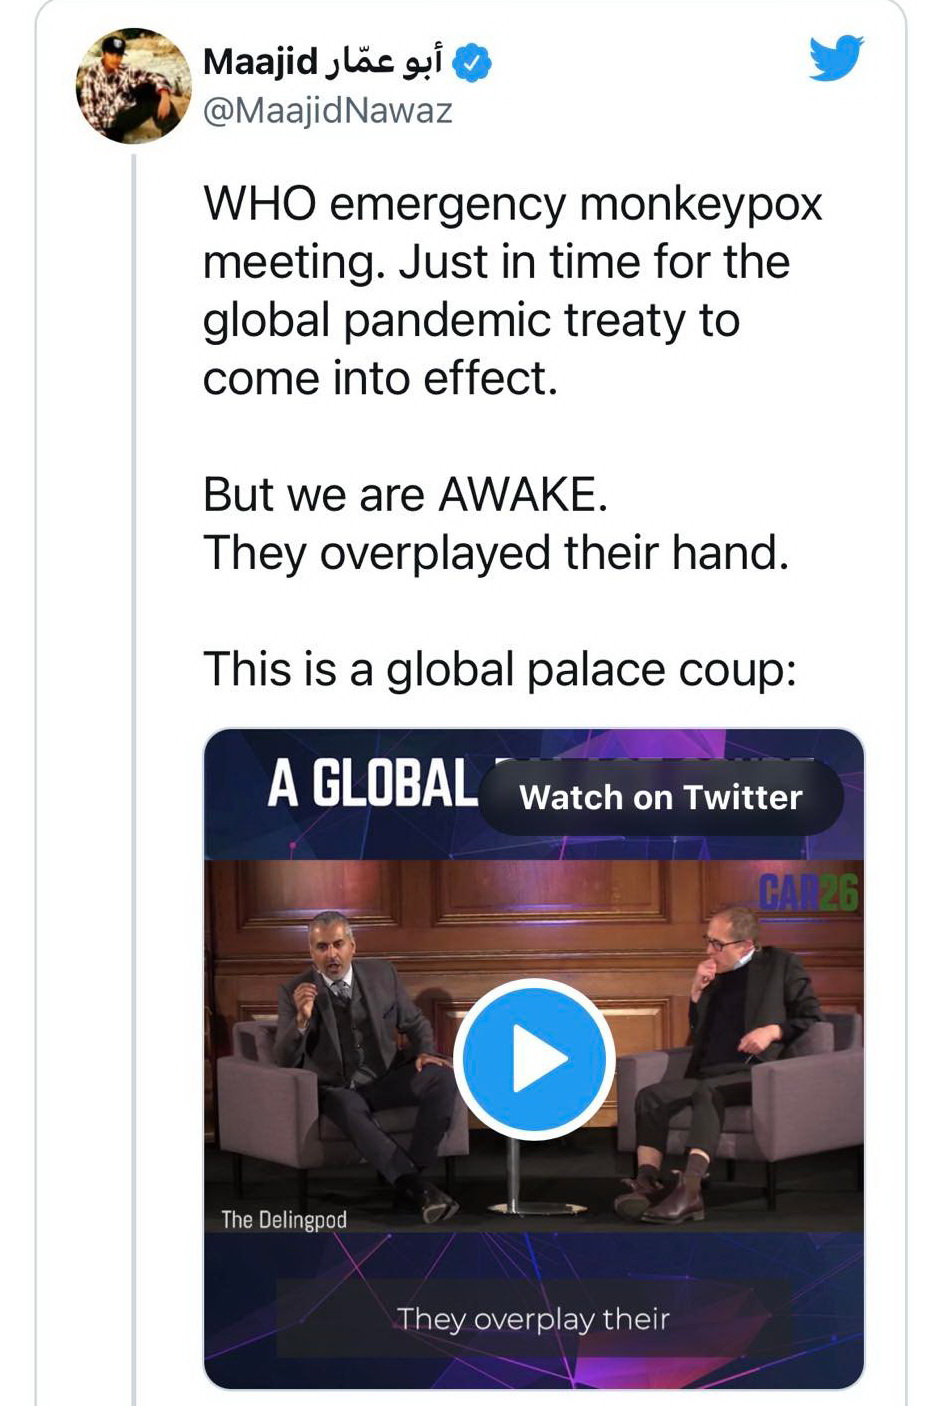Screen dimensions: 944x1406
Task: Click "This is a global palace coup:" text
Action: coord(499,669)
